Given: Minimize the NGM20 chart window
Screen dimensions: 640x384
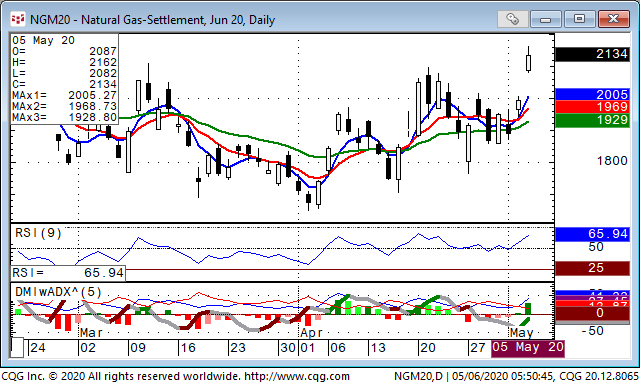Looking at the screenshot, I should (546, 19).
